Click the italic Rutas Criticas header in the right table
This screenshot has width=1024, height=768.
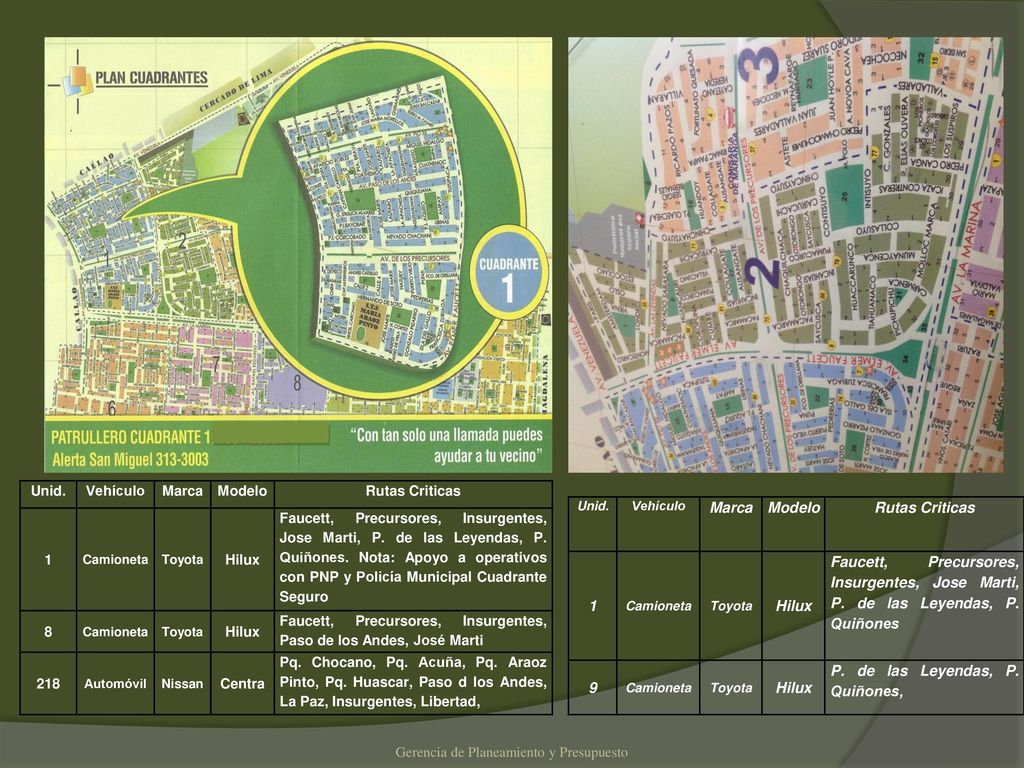[x=925, y=508]
